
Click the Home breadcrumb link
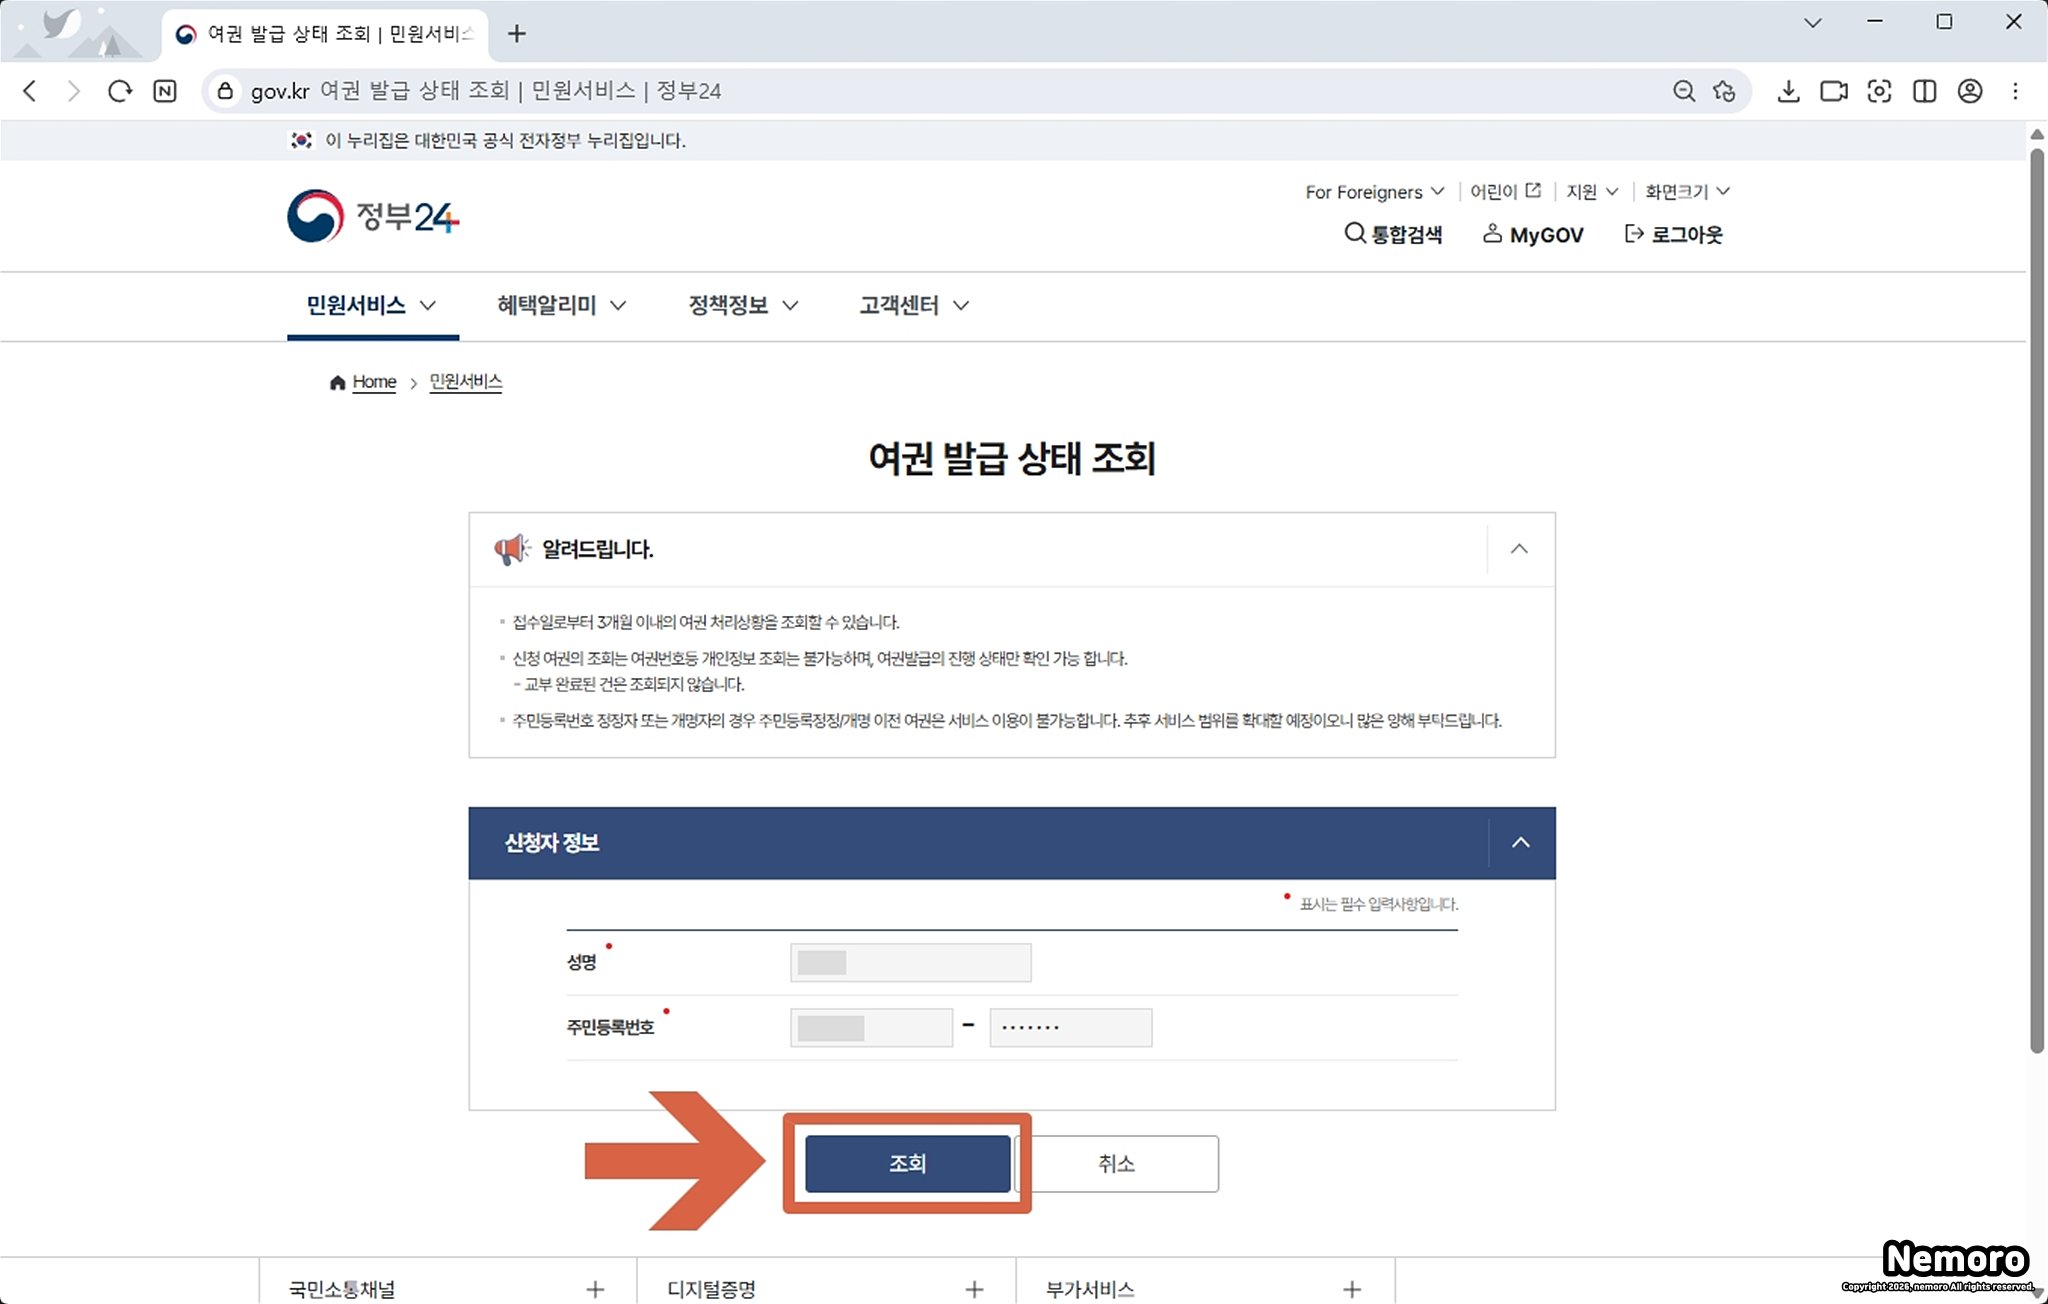(374, 382)
